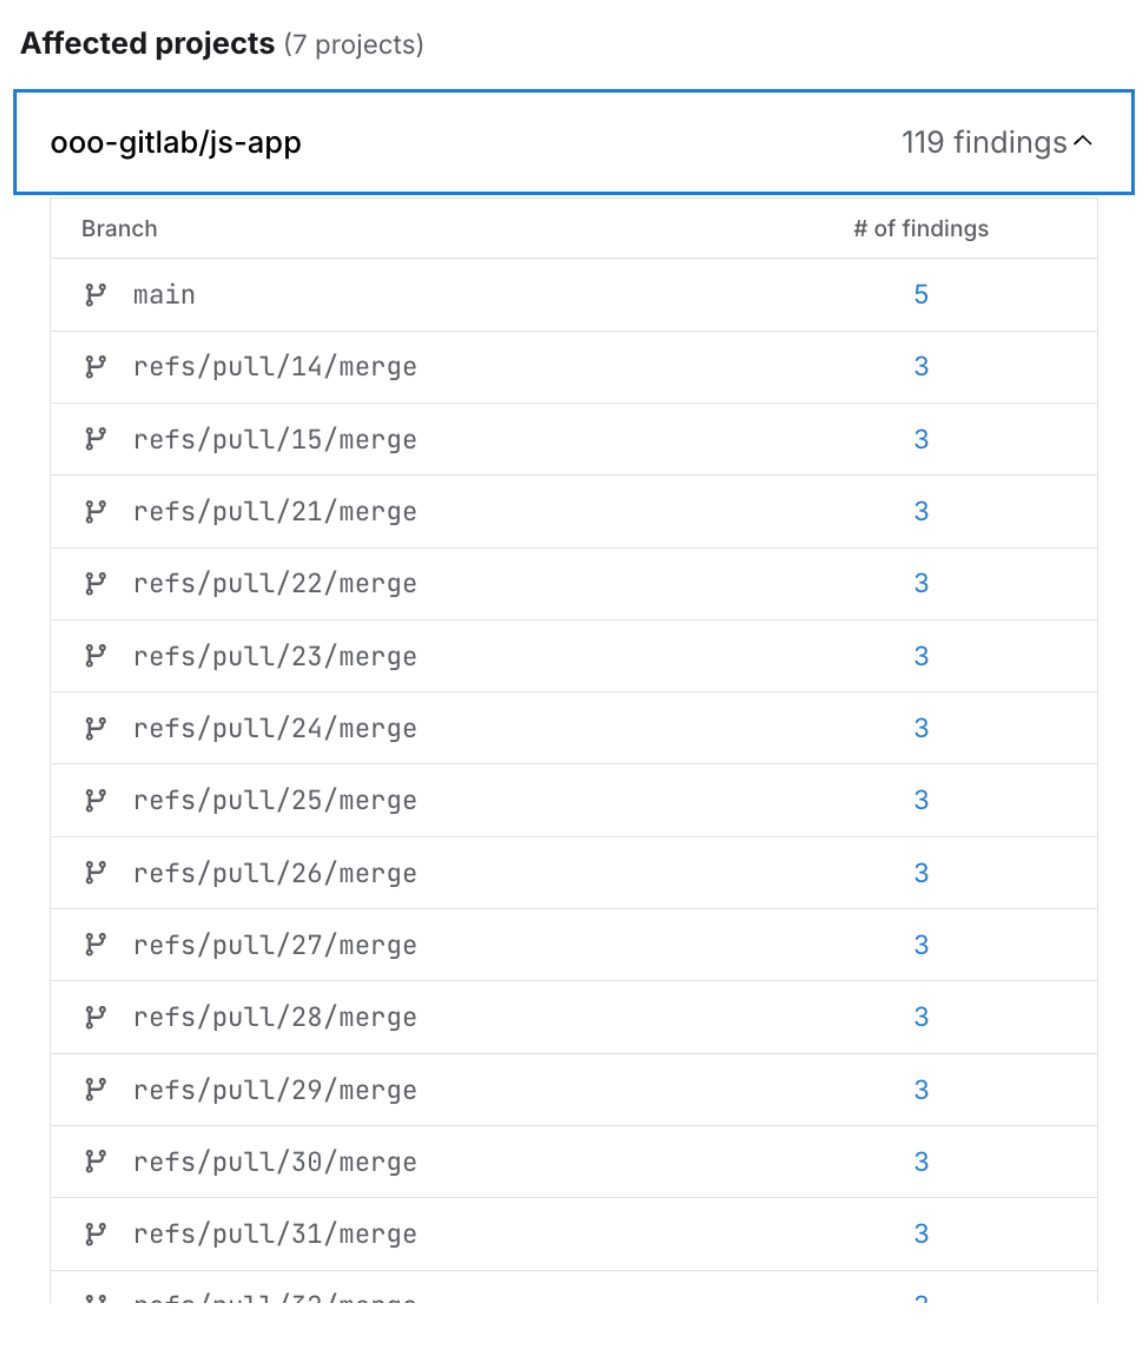Click branch icon beside refs/pull/14/merge
This screenshot has width=1148, height=1358.
96,367
